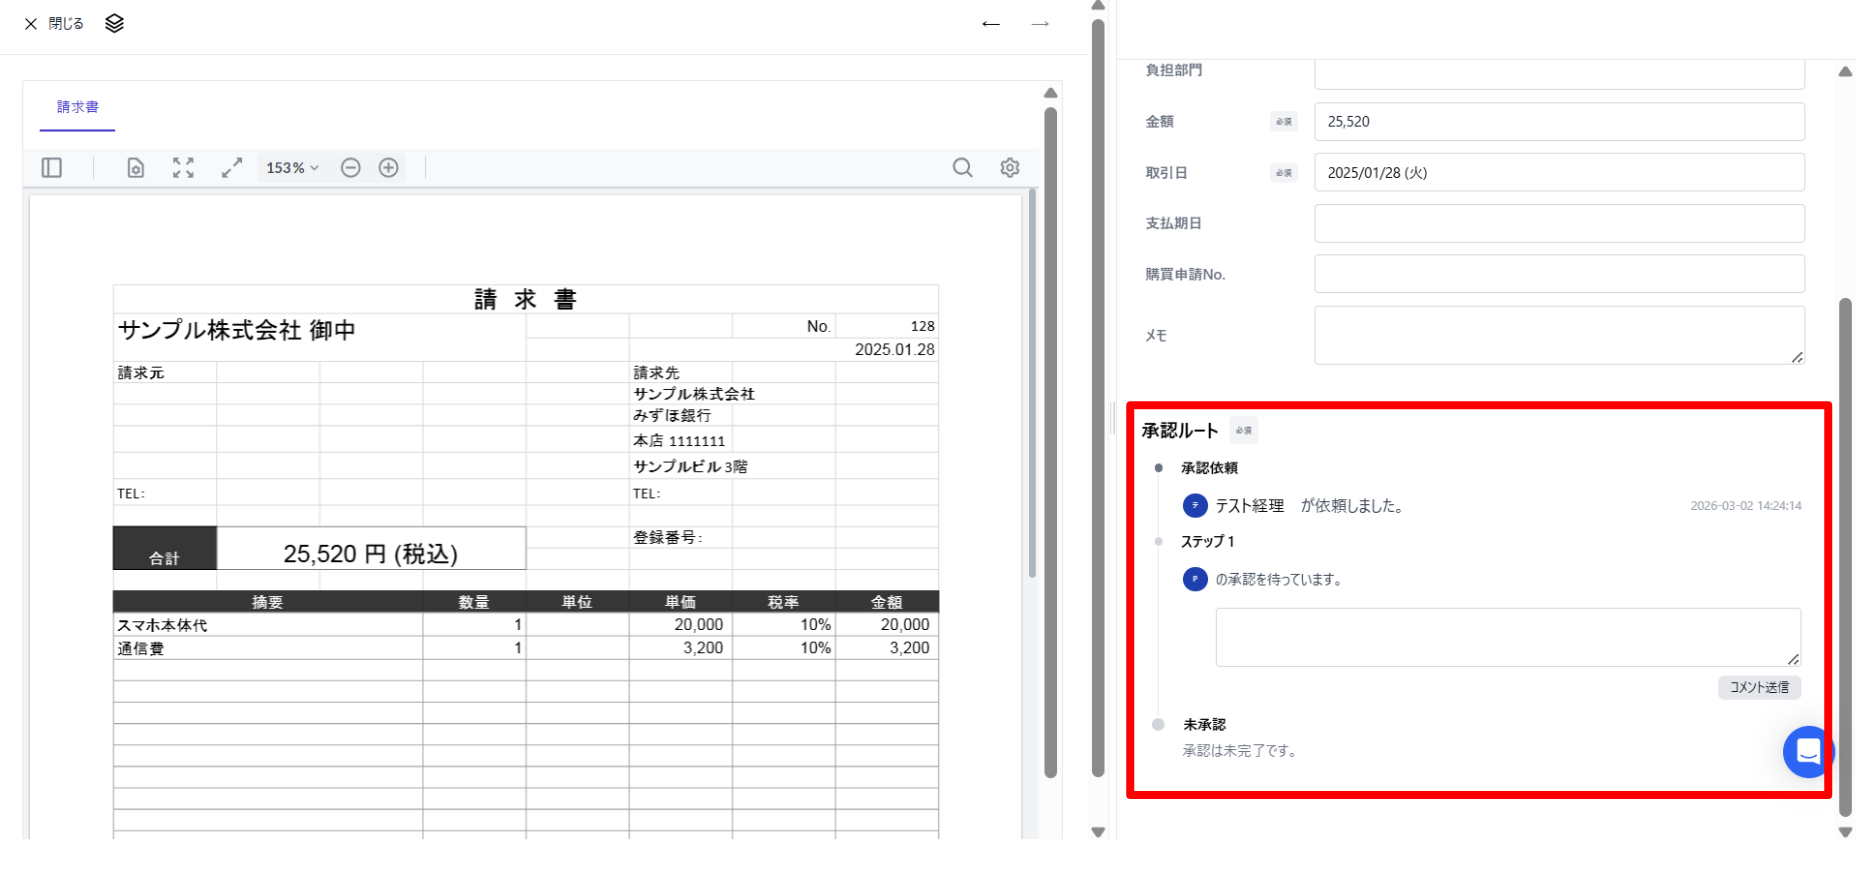Click the document page fit icon
1870x886 pixels.
click(x=136, y=168)
